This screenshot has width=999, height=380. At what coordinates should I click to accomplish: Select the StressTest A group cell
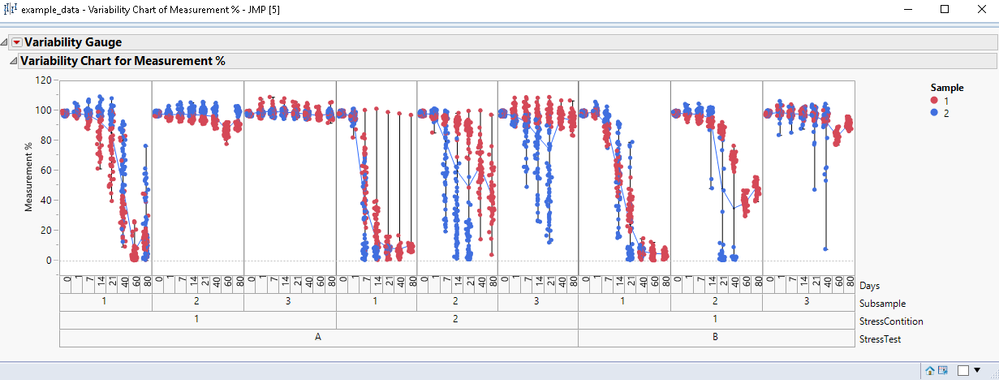319,338
